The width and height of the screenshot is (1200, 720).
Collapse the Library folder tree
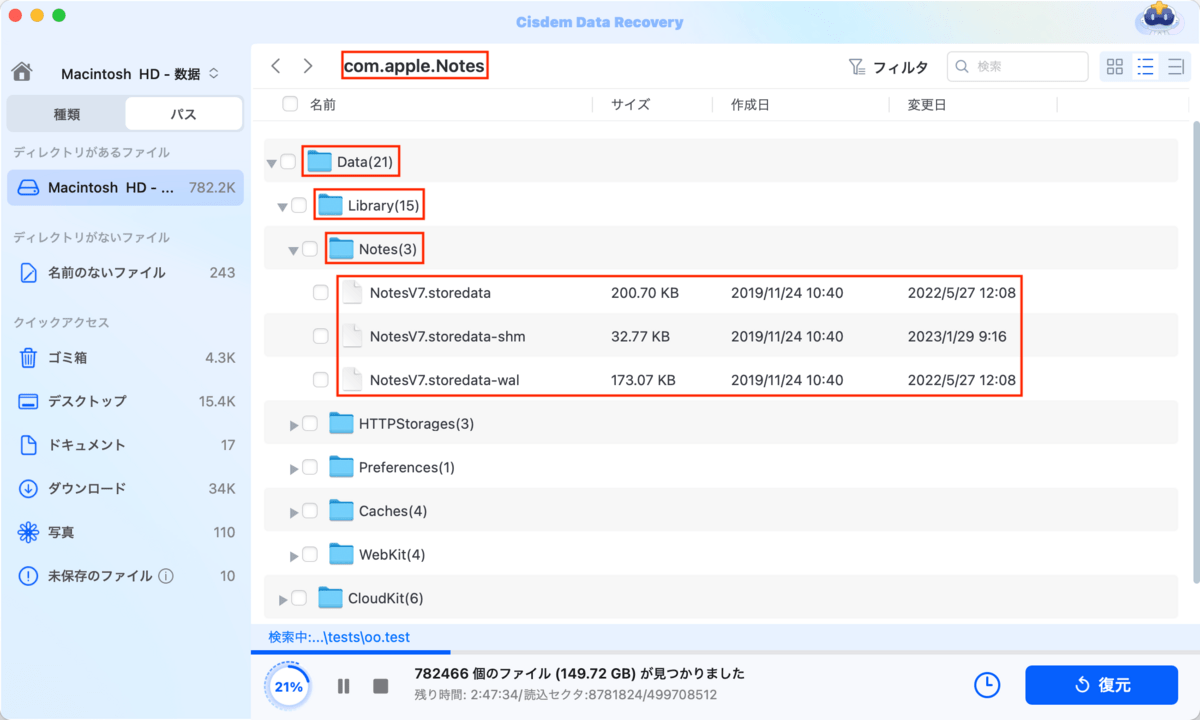coord(283,207)
